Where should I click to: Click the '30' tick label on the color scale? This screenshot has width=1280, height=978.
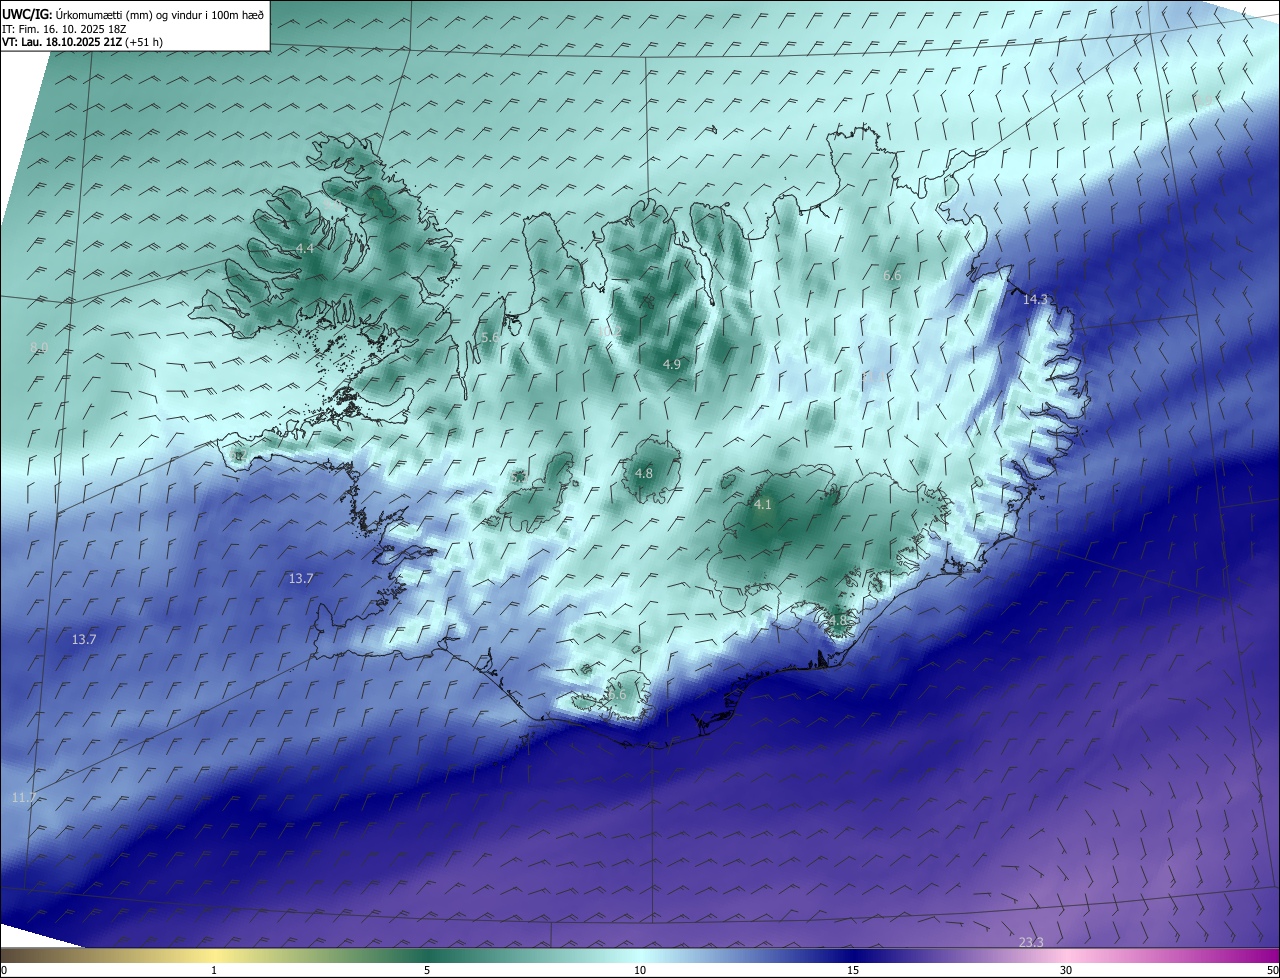pos(1066,970)
